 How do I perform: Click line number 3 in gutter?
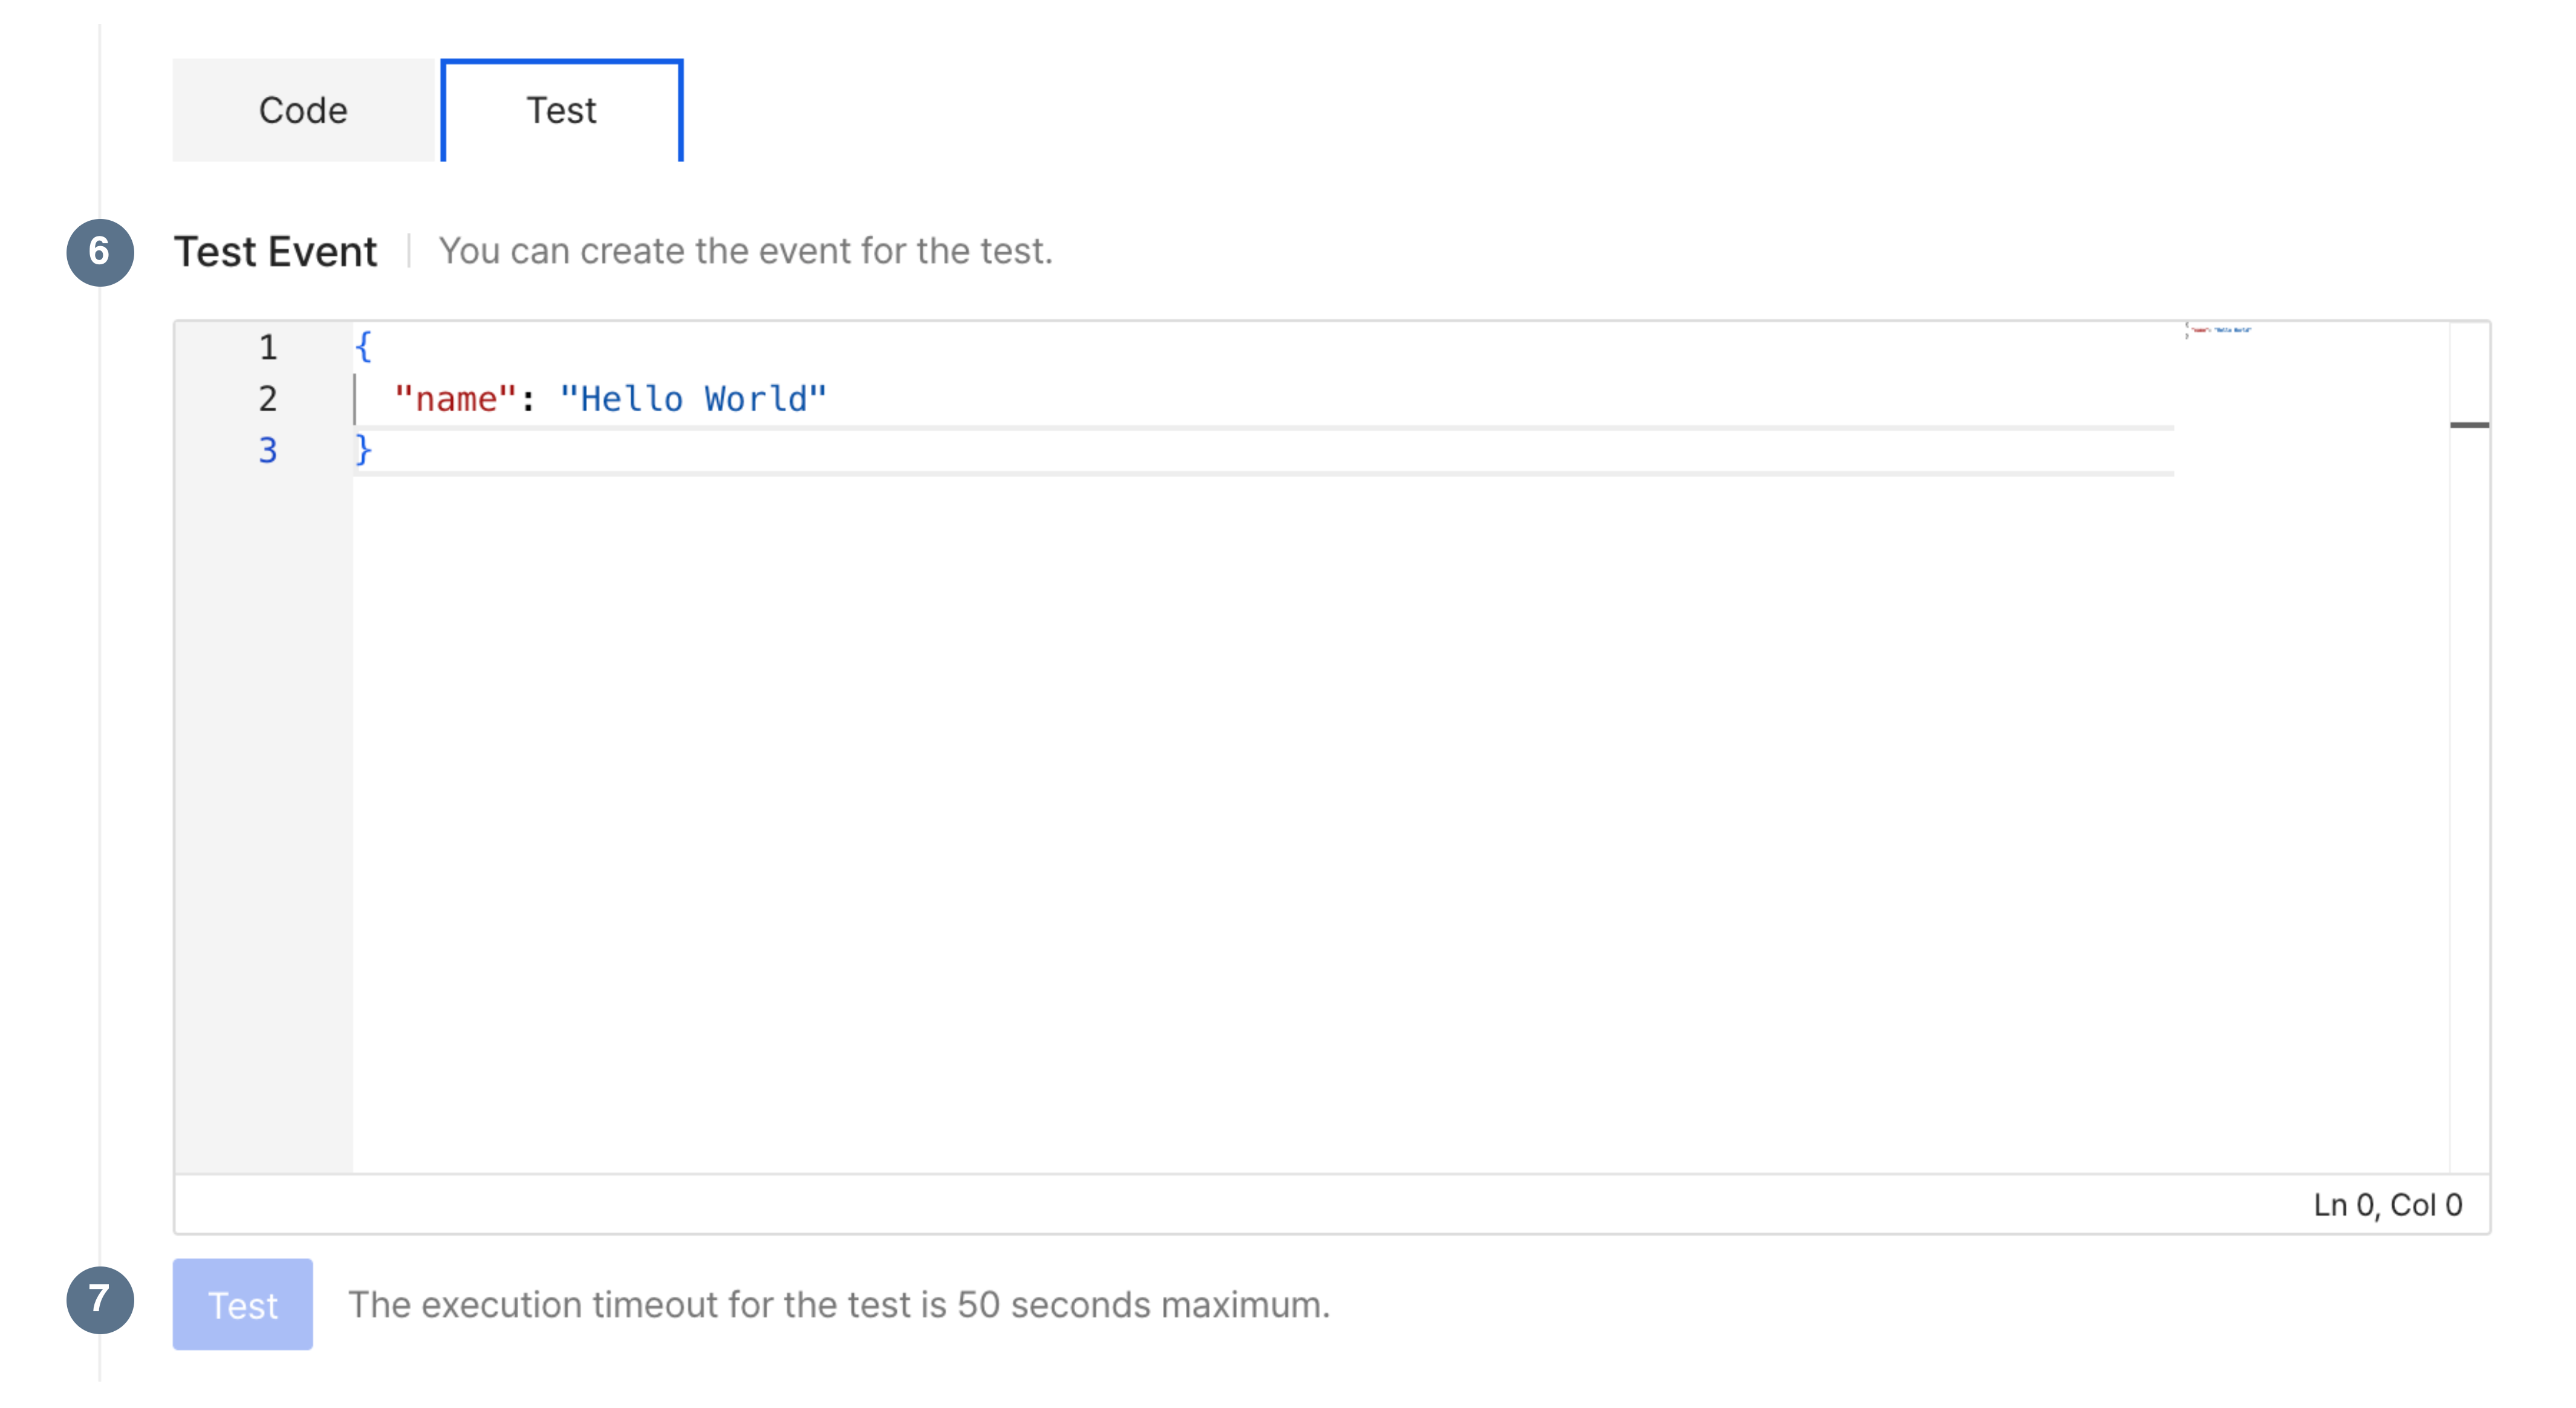(x=267, y=450)
